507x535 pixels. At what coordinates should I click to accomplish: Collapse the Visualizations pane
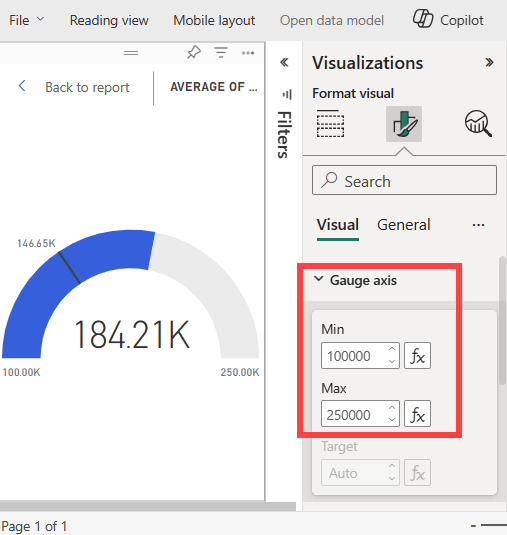click(x=489, y=62)
